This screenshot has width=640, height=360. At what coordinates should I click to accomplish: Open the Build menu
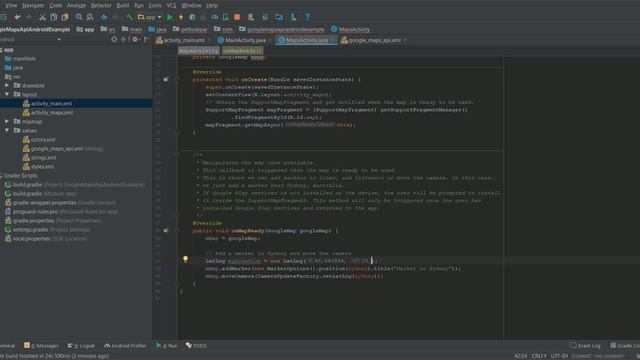tap(122, 5)
